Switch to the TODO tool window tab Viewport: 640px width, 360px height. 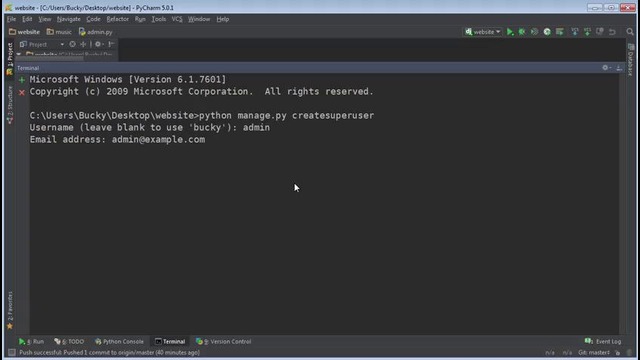click(x=69, y=341)
